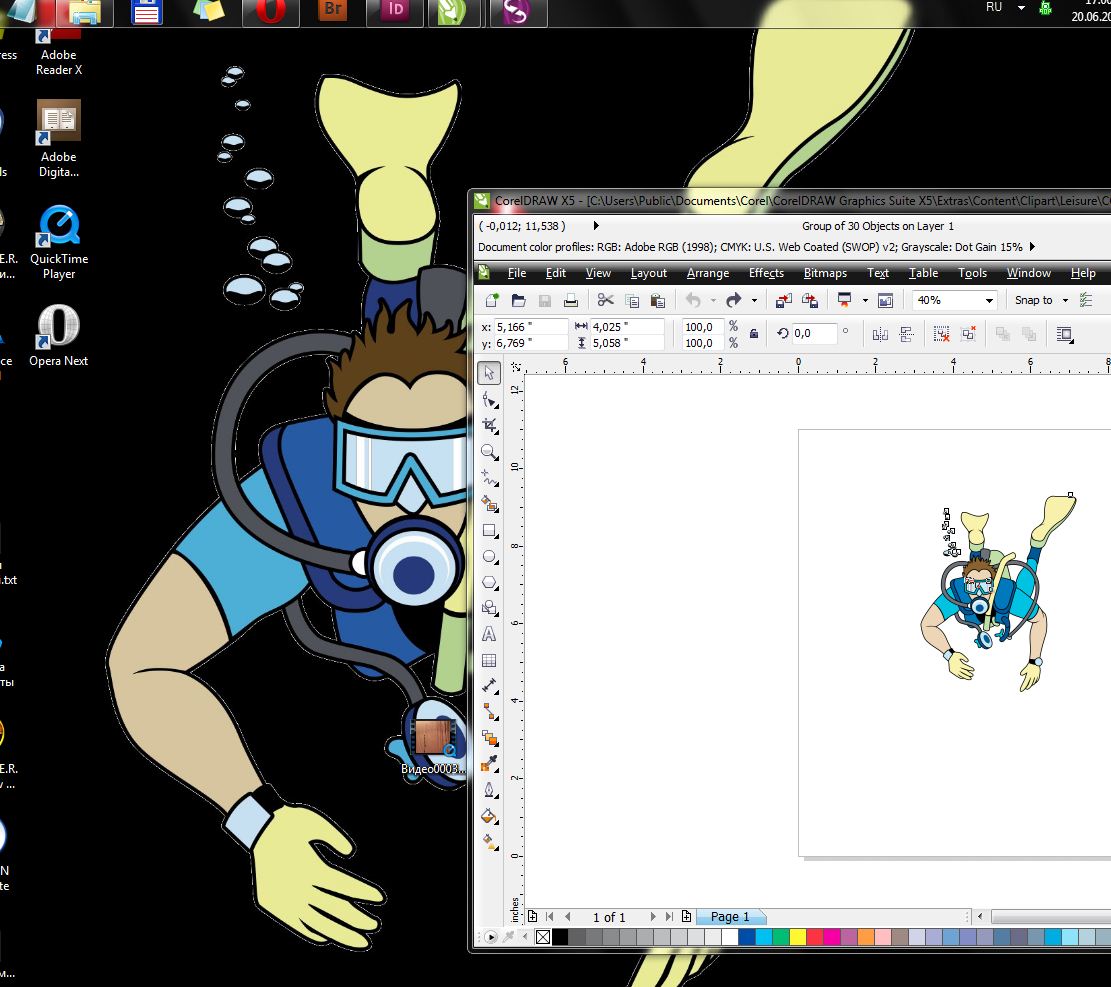Open the Bitmaps menu
Image resolution: width=1111 pixels, height=987 pixels.
(825, 273)
